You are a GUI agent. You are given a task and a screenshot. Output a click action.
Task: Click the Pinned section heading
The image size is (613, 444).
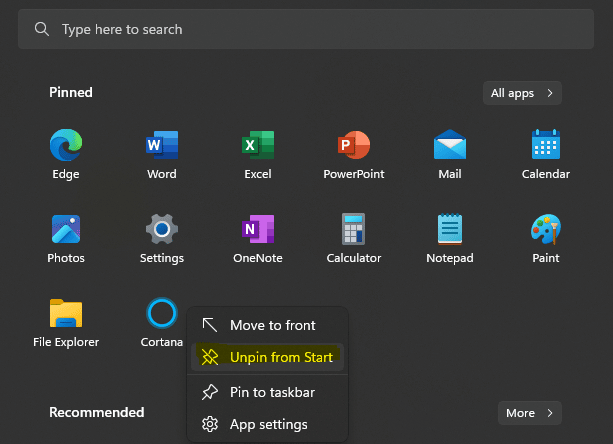71,93
